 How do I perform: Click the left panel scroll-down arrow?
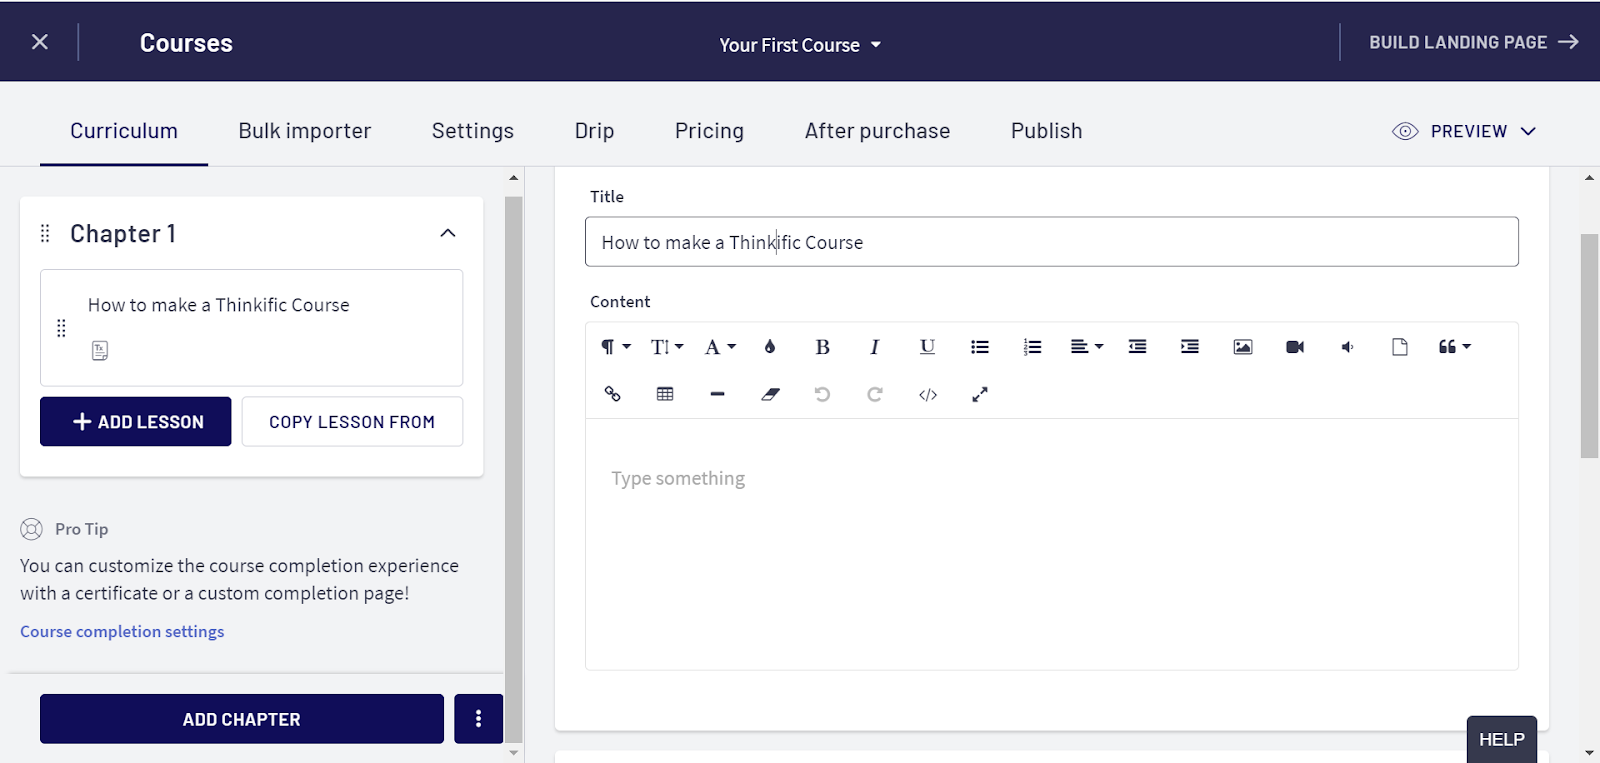click(514, 753)
